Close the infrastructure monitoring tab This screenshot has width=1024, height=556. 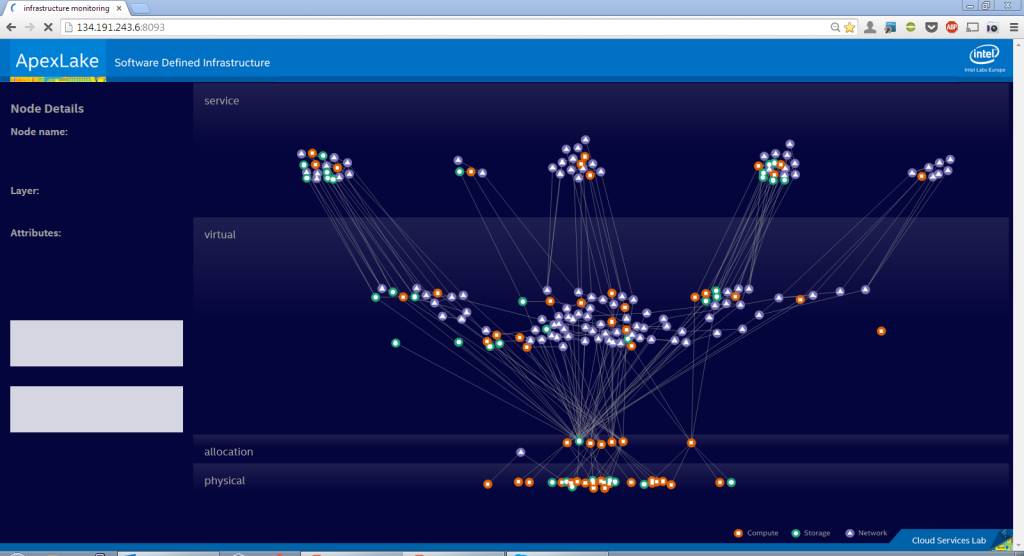120,7
